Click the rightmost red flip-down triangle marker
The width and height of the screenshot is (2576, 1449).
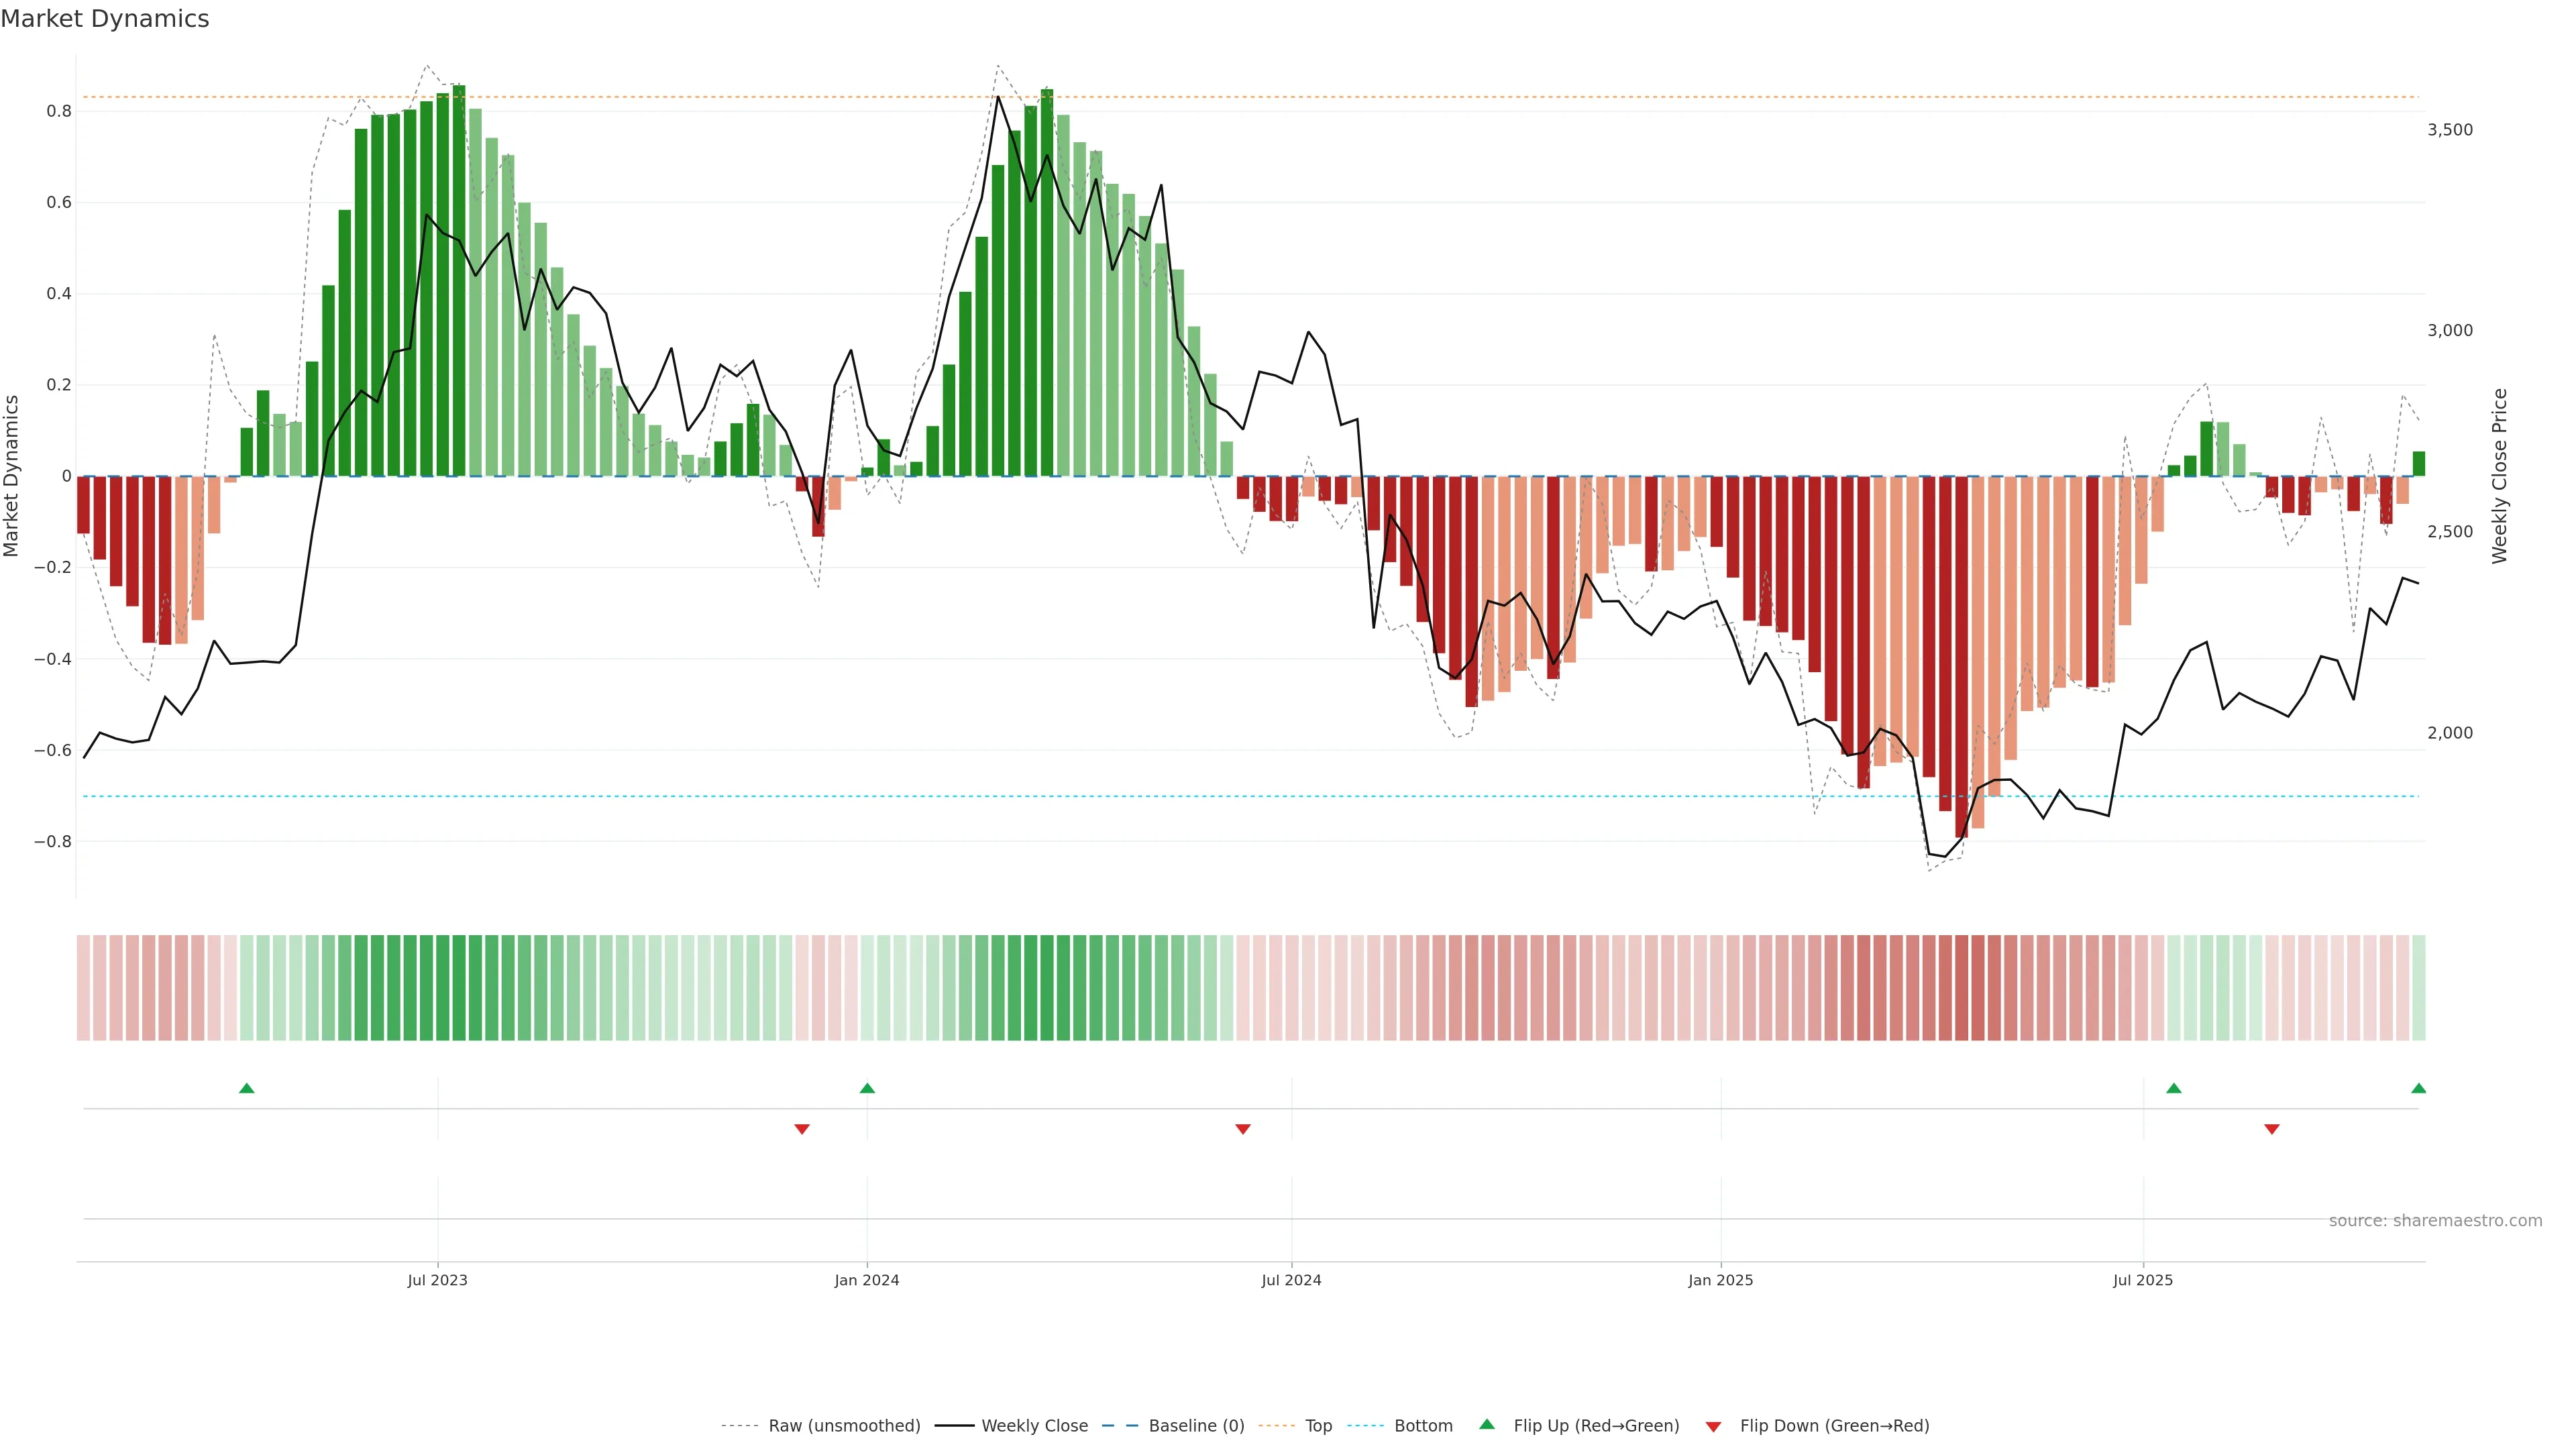[2272, 1129]
